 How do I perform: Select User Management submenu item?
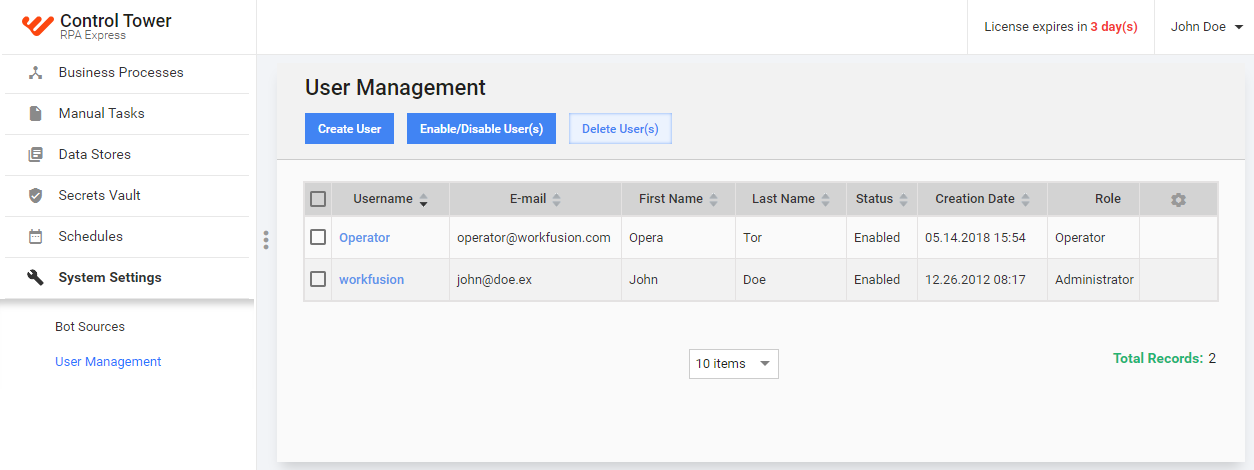click(108, 362)
